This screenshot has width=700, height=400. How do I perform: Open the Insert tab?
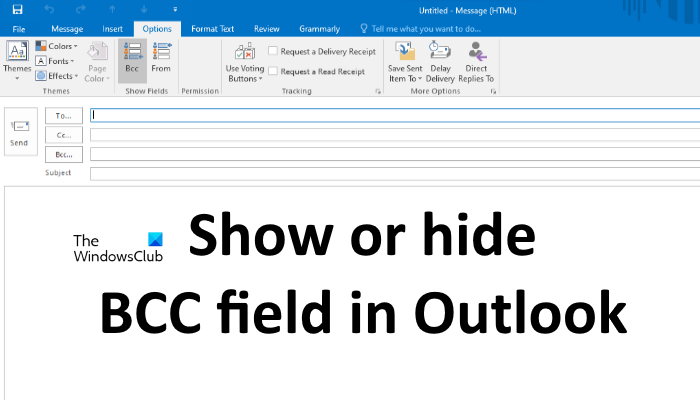click(x=112, y=28)
